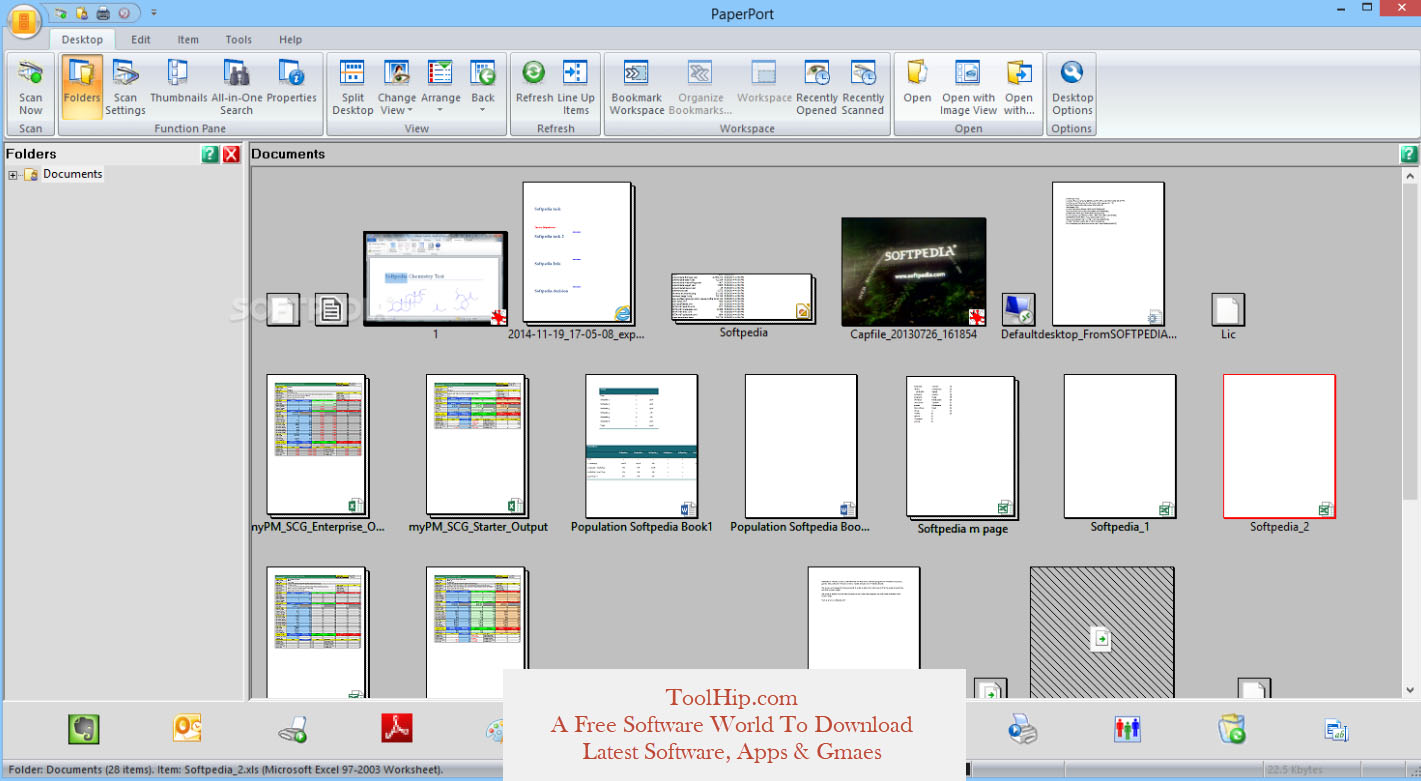
Task: Click the blue printer icon right of the banner
Action: pyautogui.click(x=1022, y=729)
